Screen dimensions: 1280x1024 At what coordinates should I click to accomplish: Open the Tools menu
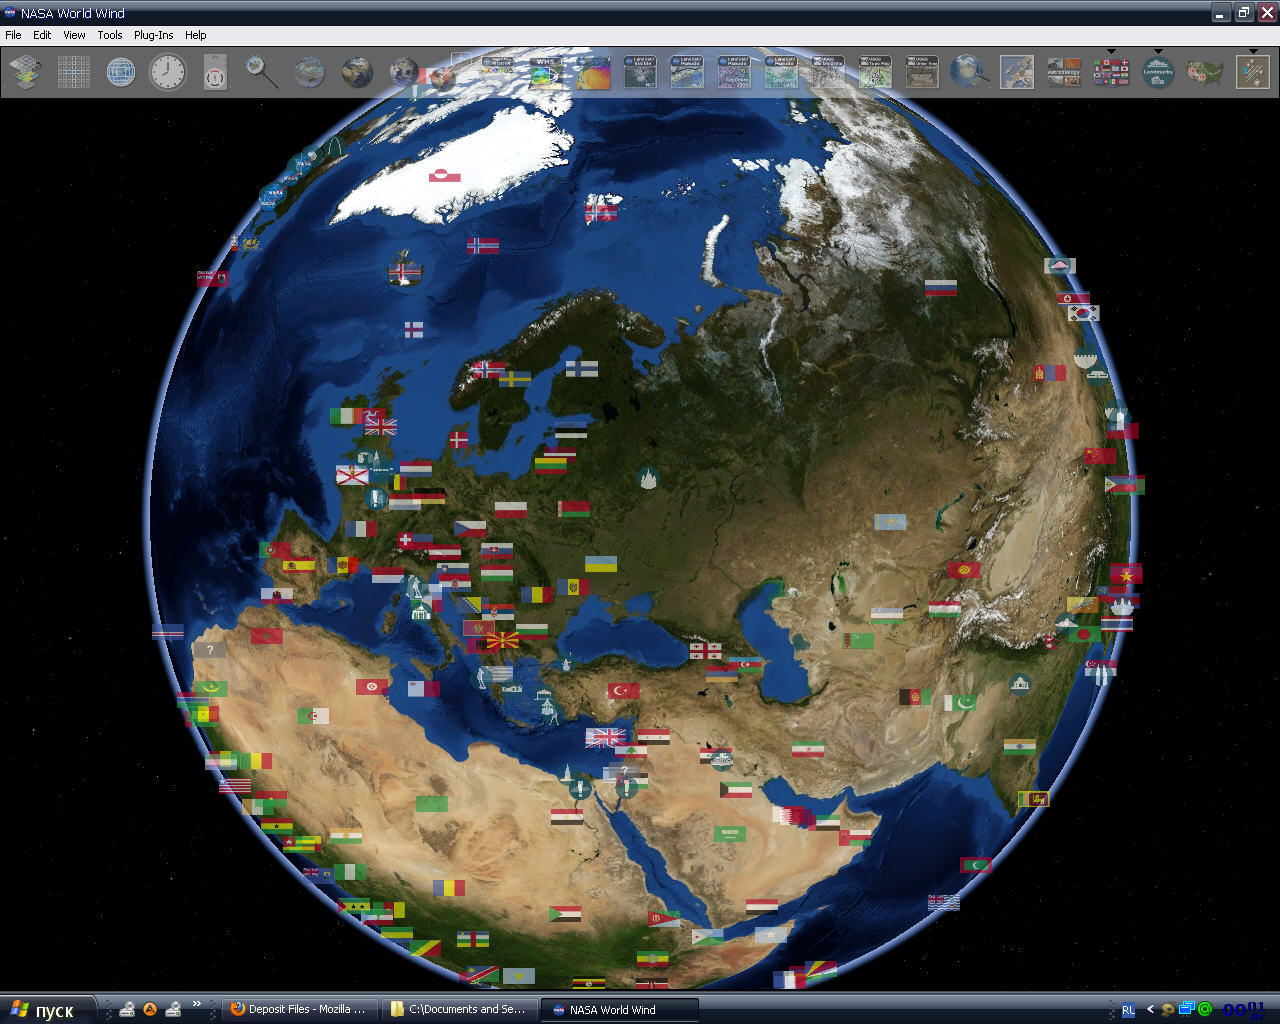[x=110, y=35]
